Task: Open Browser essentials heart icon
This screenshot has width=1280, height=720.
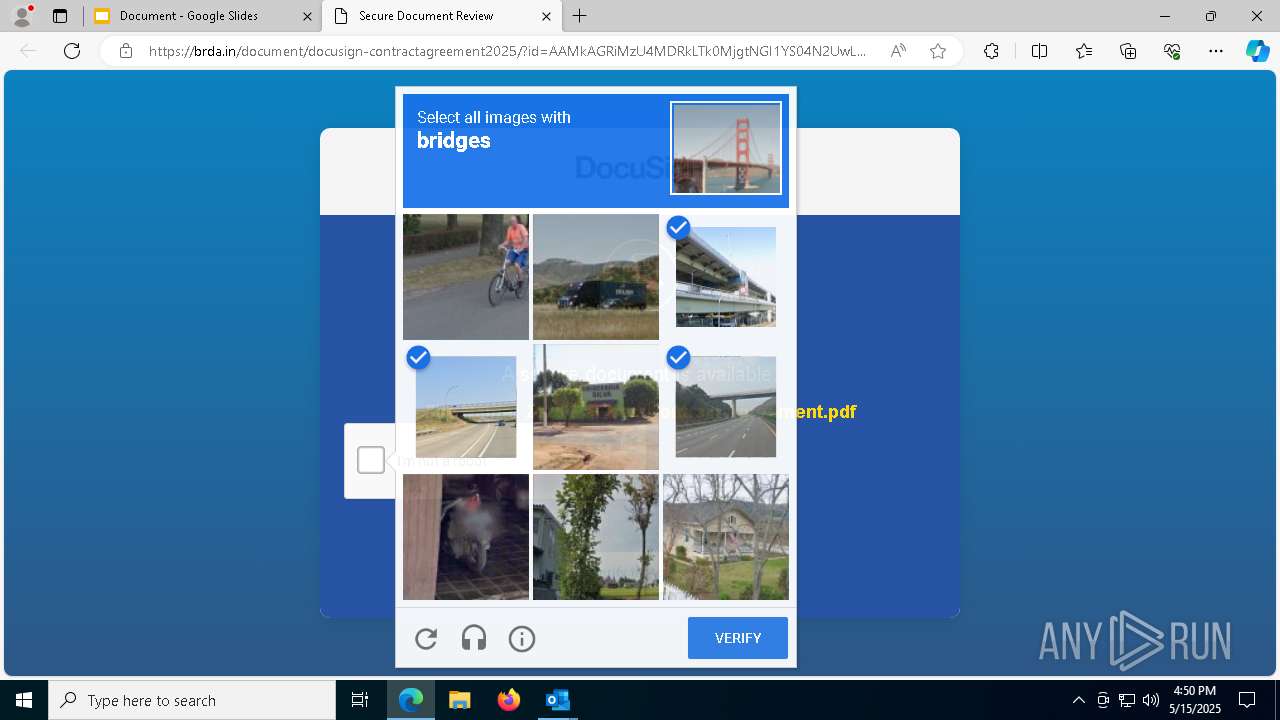Action: point(1172,51)
